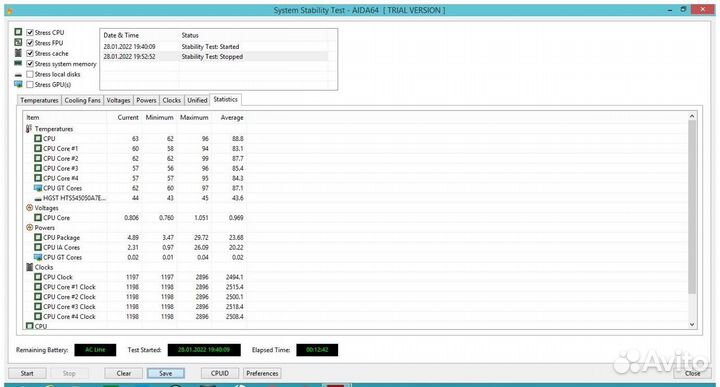The image size is (720, 387).
Task: Select the Statistics tab
Action: 225,99
